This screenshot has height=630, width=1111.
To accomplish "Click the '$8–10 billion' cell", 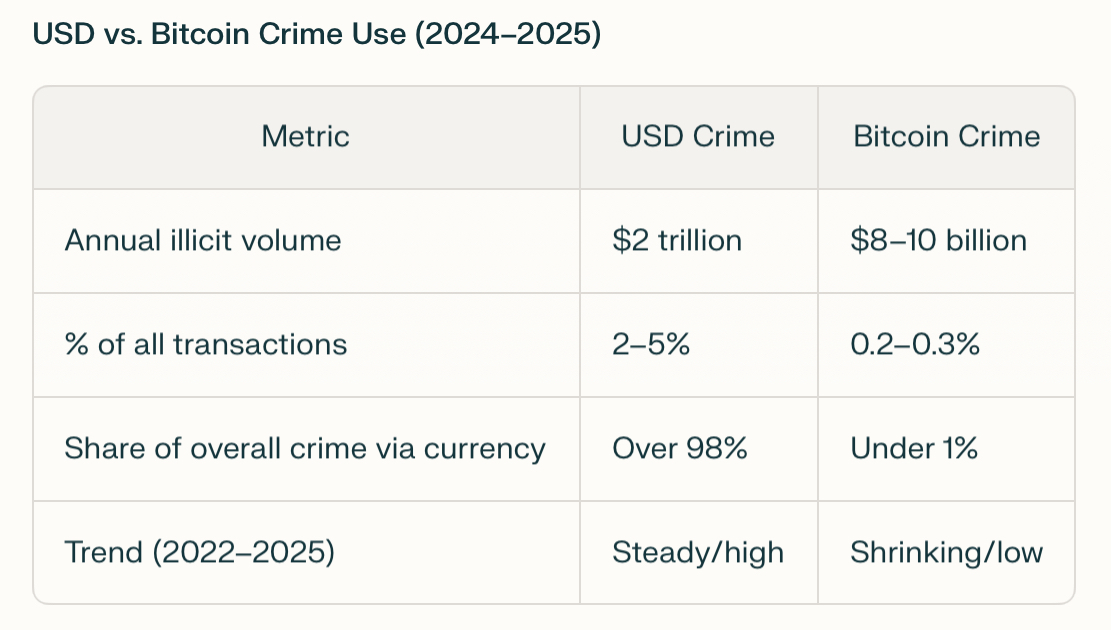I will point(938,240).
